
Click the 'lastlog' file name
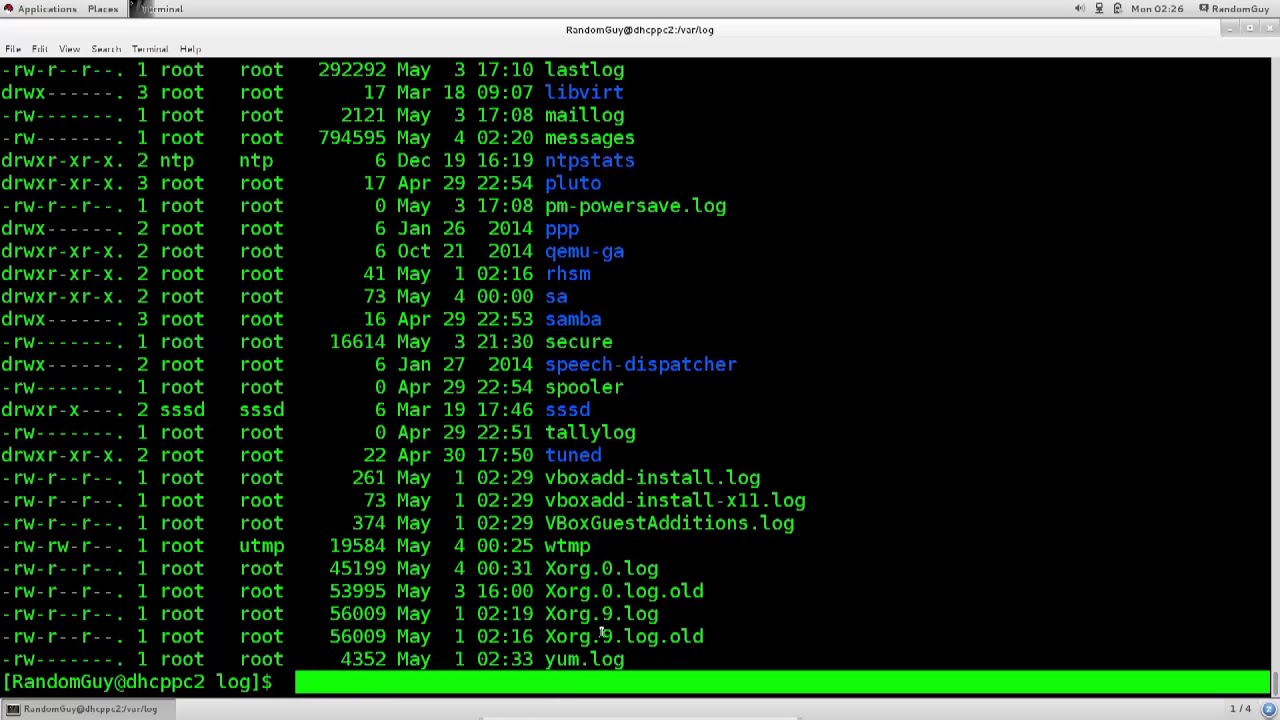tap(584, 70)
